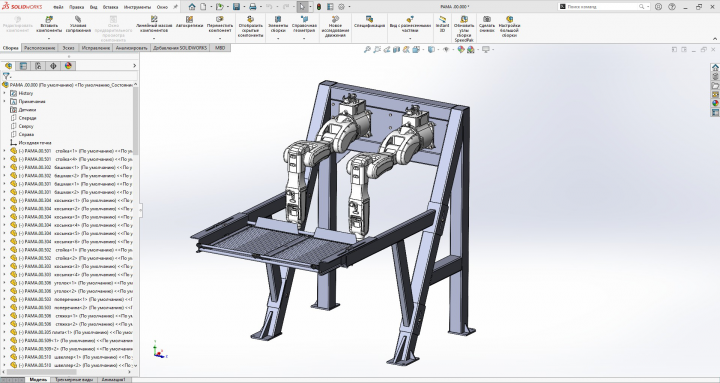Open View Settings monitor icon dropdown
The image size is (720, 383).
(486, 50)
